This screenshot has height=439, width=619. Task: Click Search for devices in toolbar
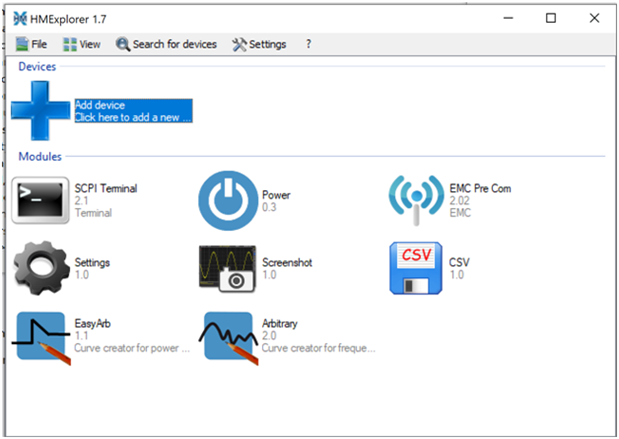pyautogui.click(x=166, y=44)
